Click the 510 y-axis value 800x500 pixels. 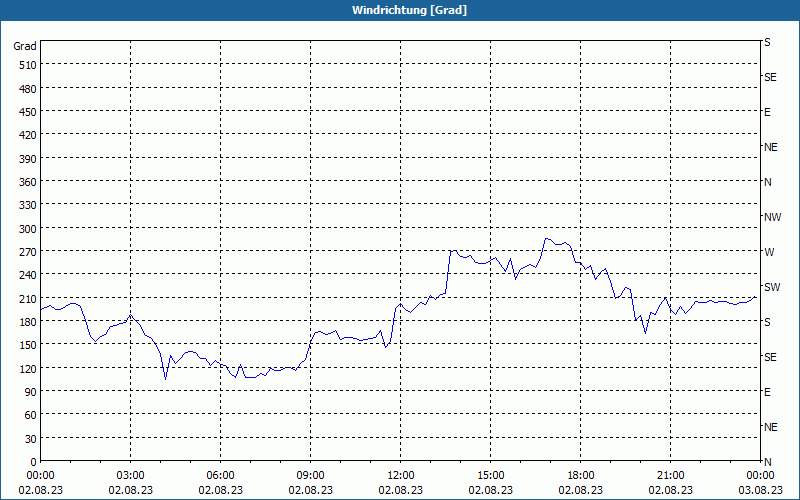[x=28, y=65]
